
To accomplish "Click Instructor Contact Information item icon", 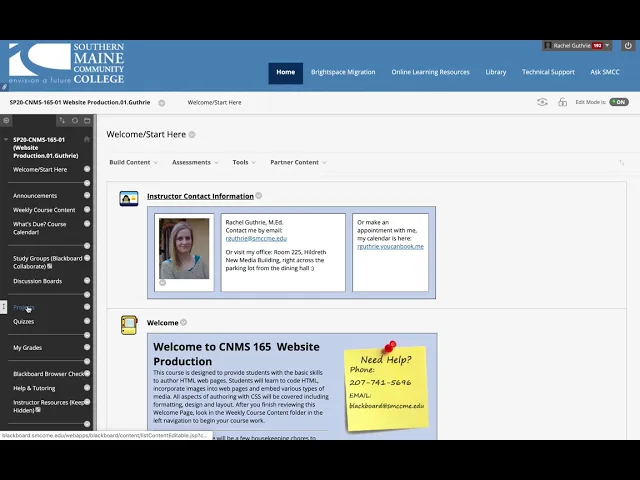I will click(129, 199).
